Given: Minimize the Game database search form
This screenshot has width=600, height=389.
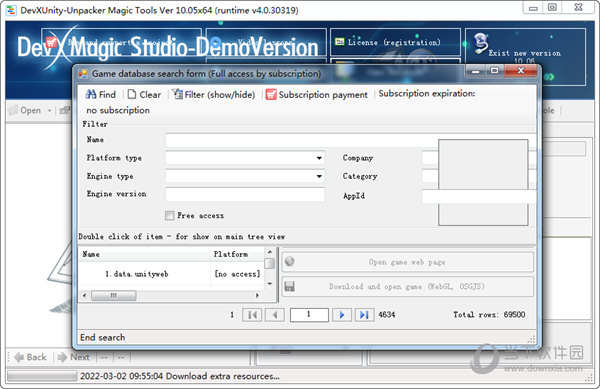Looking at the screenshot, I should (x=476, y=71).
